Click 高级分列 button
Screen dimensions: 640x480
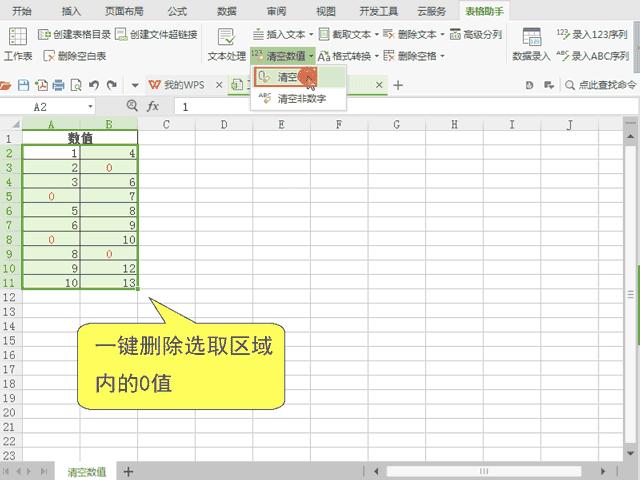476,34
